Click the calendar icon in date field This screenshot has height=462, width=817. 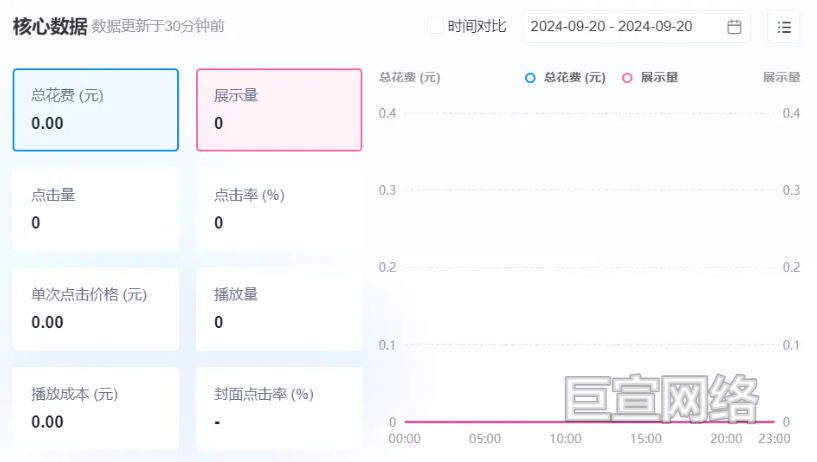point(734,27)
